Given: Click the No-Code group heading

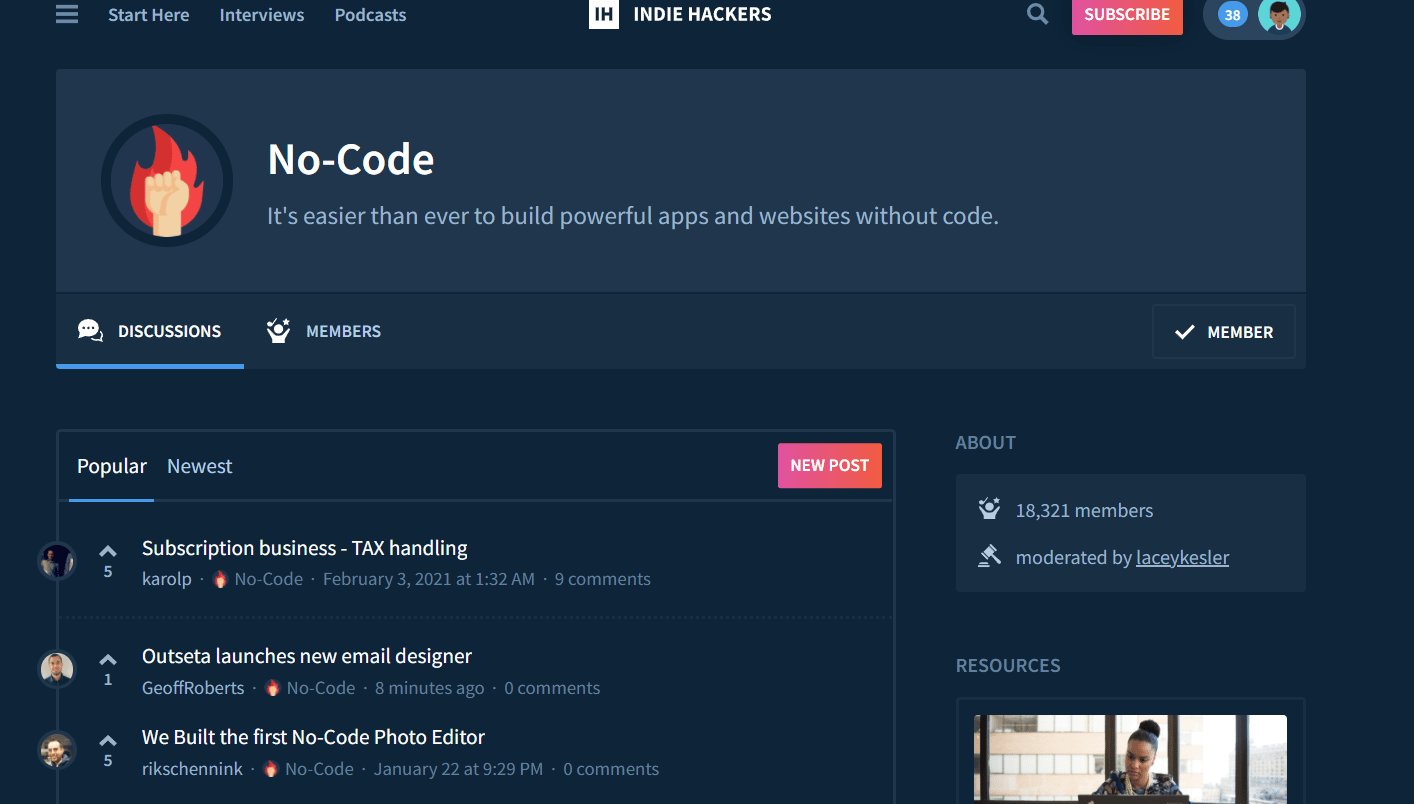Looking at the screenshot, I should (351, 159).
